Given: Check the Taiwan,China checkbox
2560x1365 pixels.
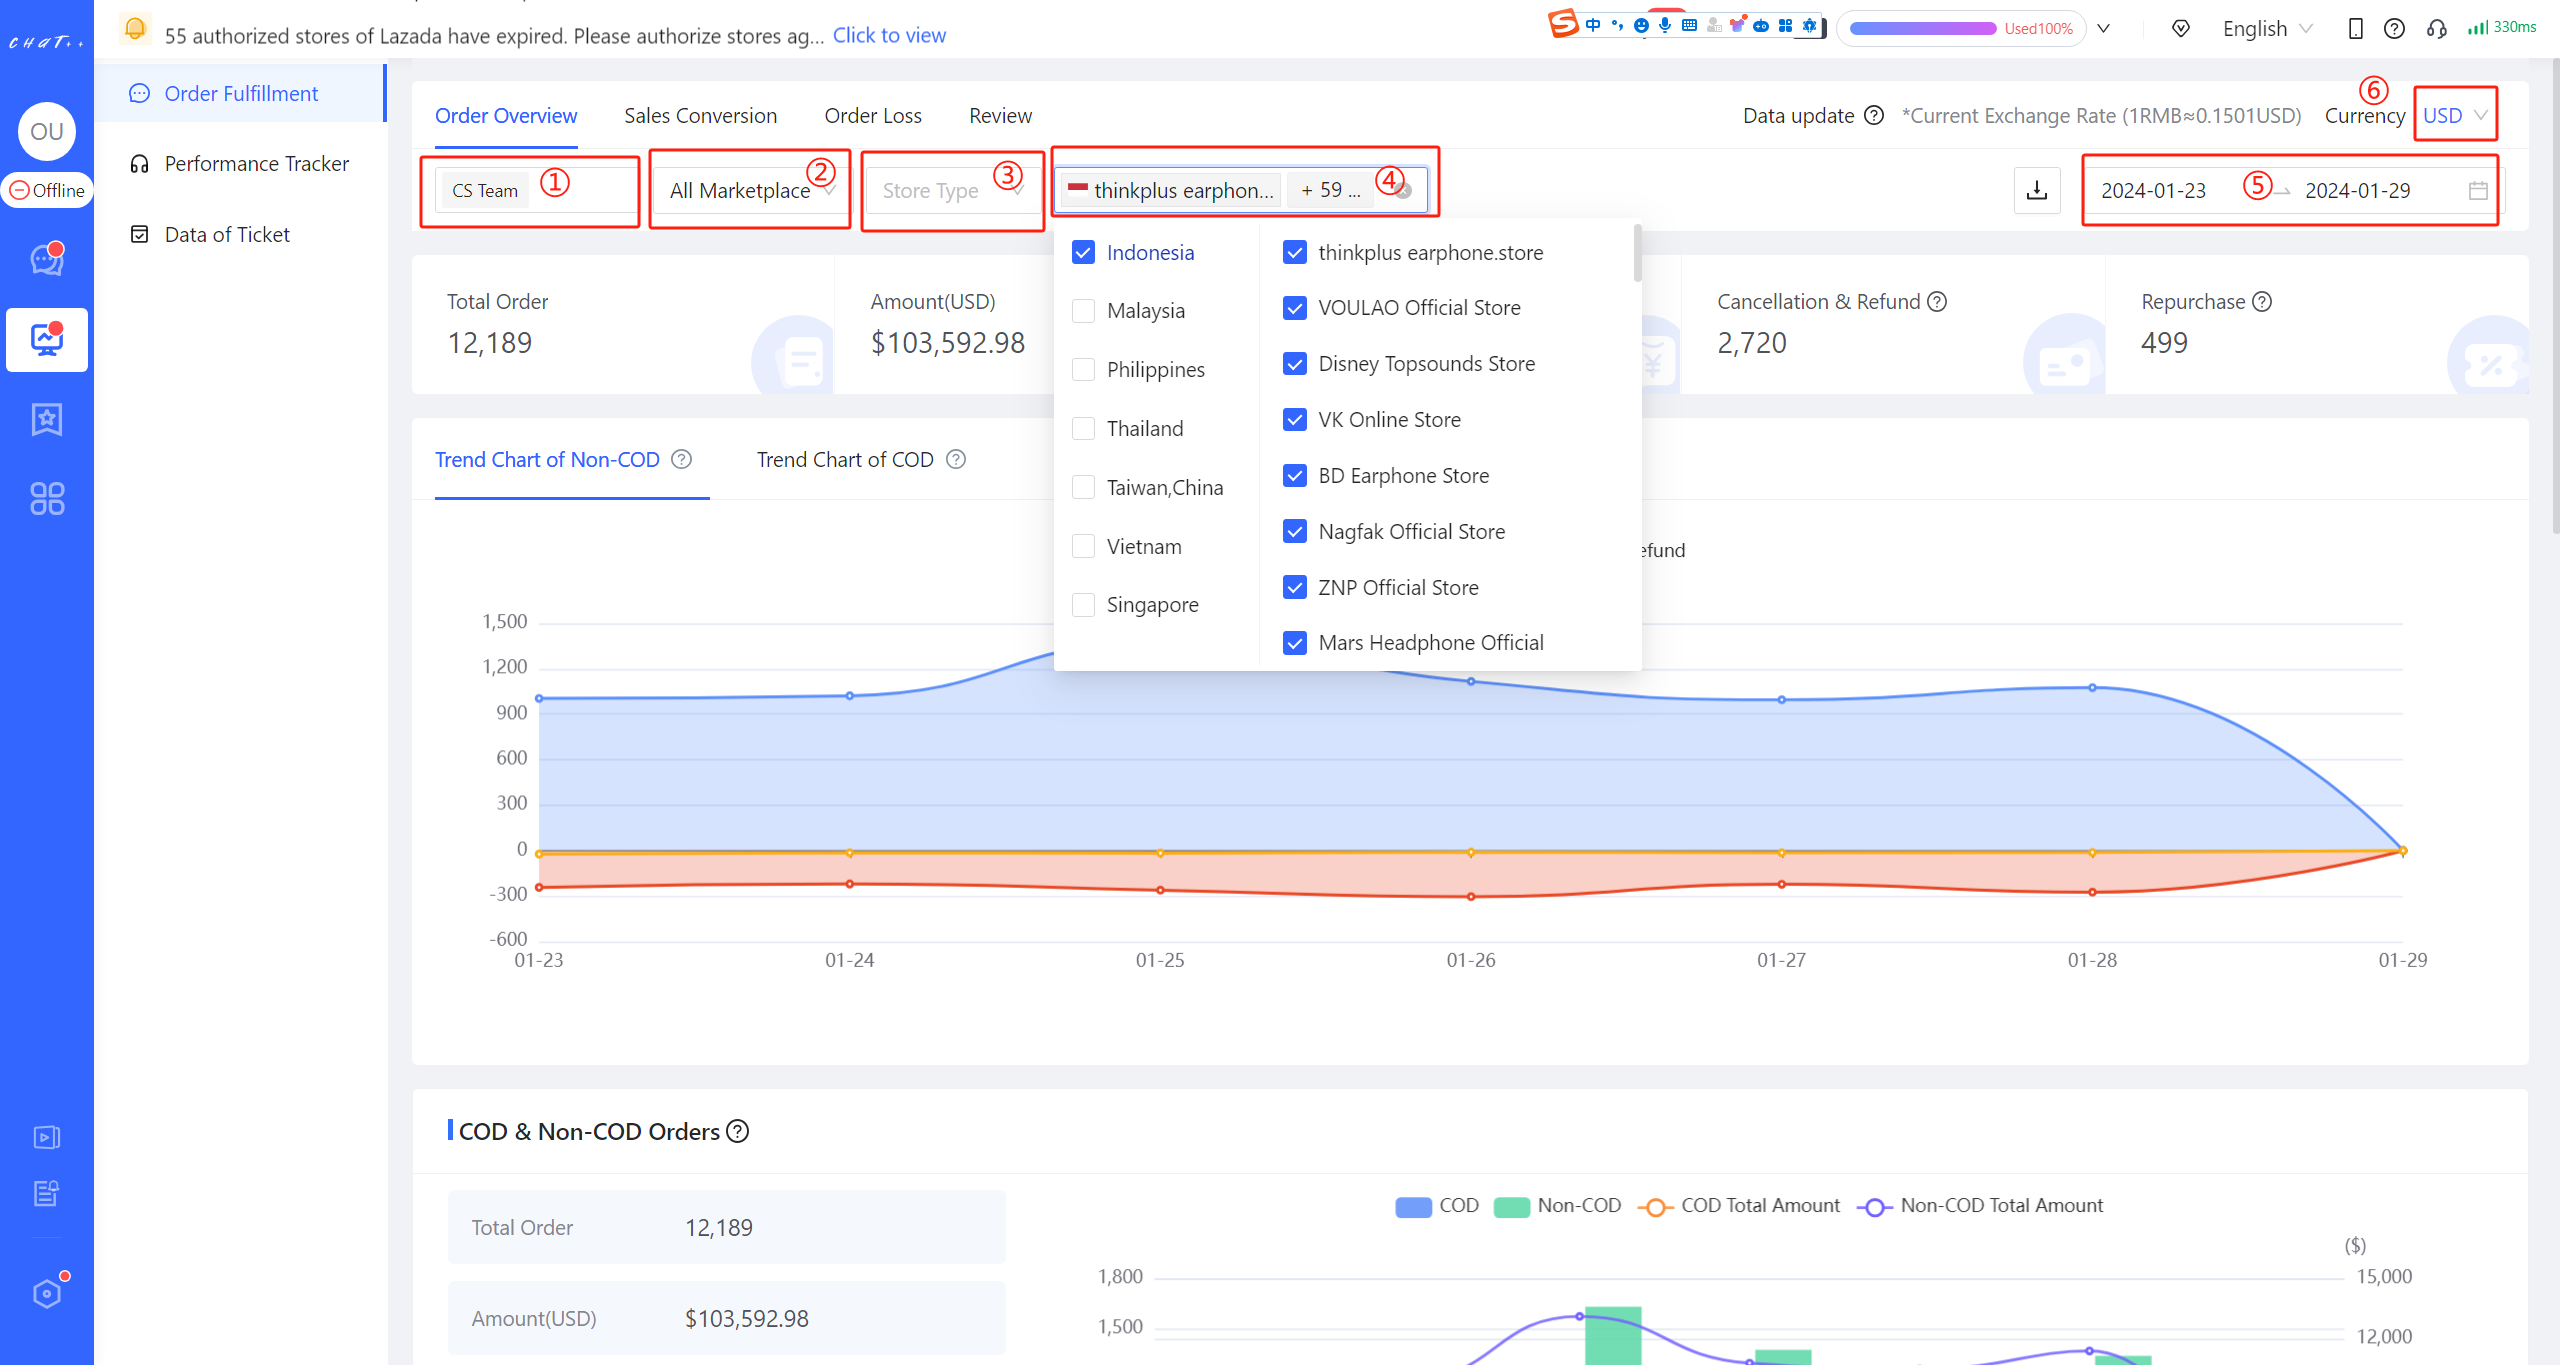Looking at the screenshot, I should (1083, 487).
